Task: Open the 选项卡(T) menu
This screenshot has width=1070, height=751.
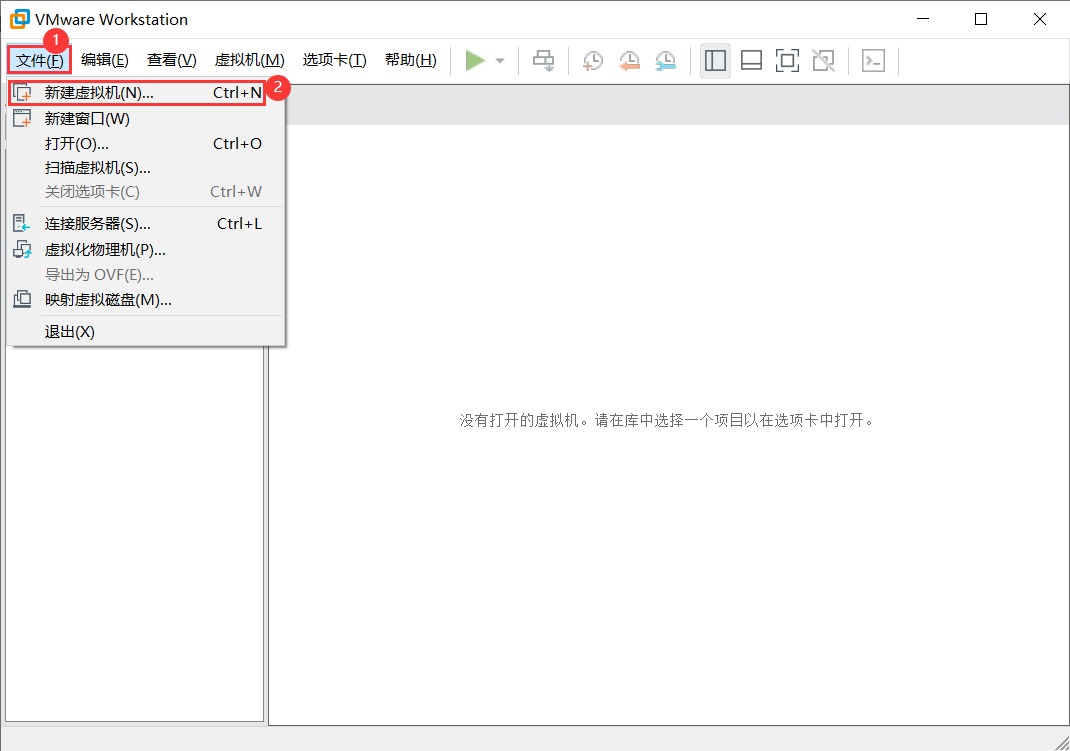Action: (x=334, y=60)
